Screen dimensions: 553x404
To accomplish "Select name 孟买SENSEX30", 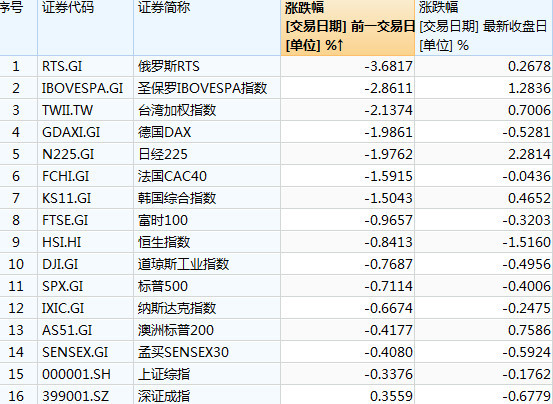I will (183, 352).
